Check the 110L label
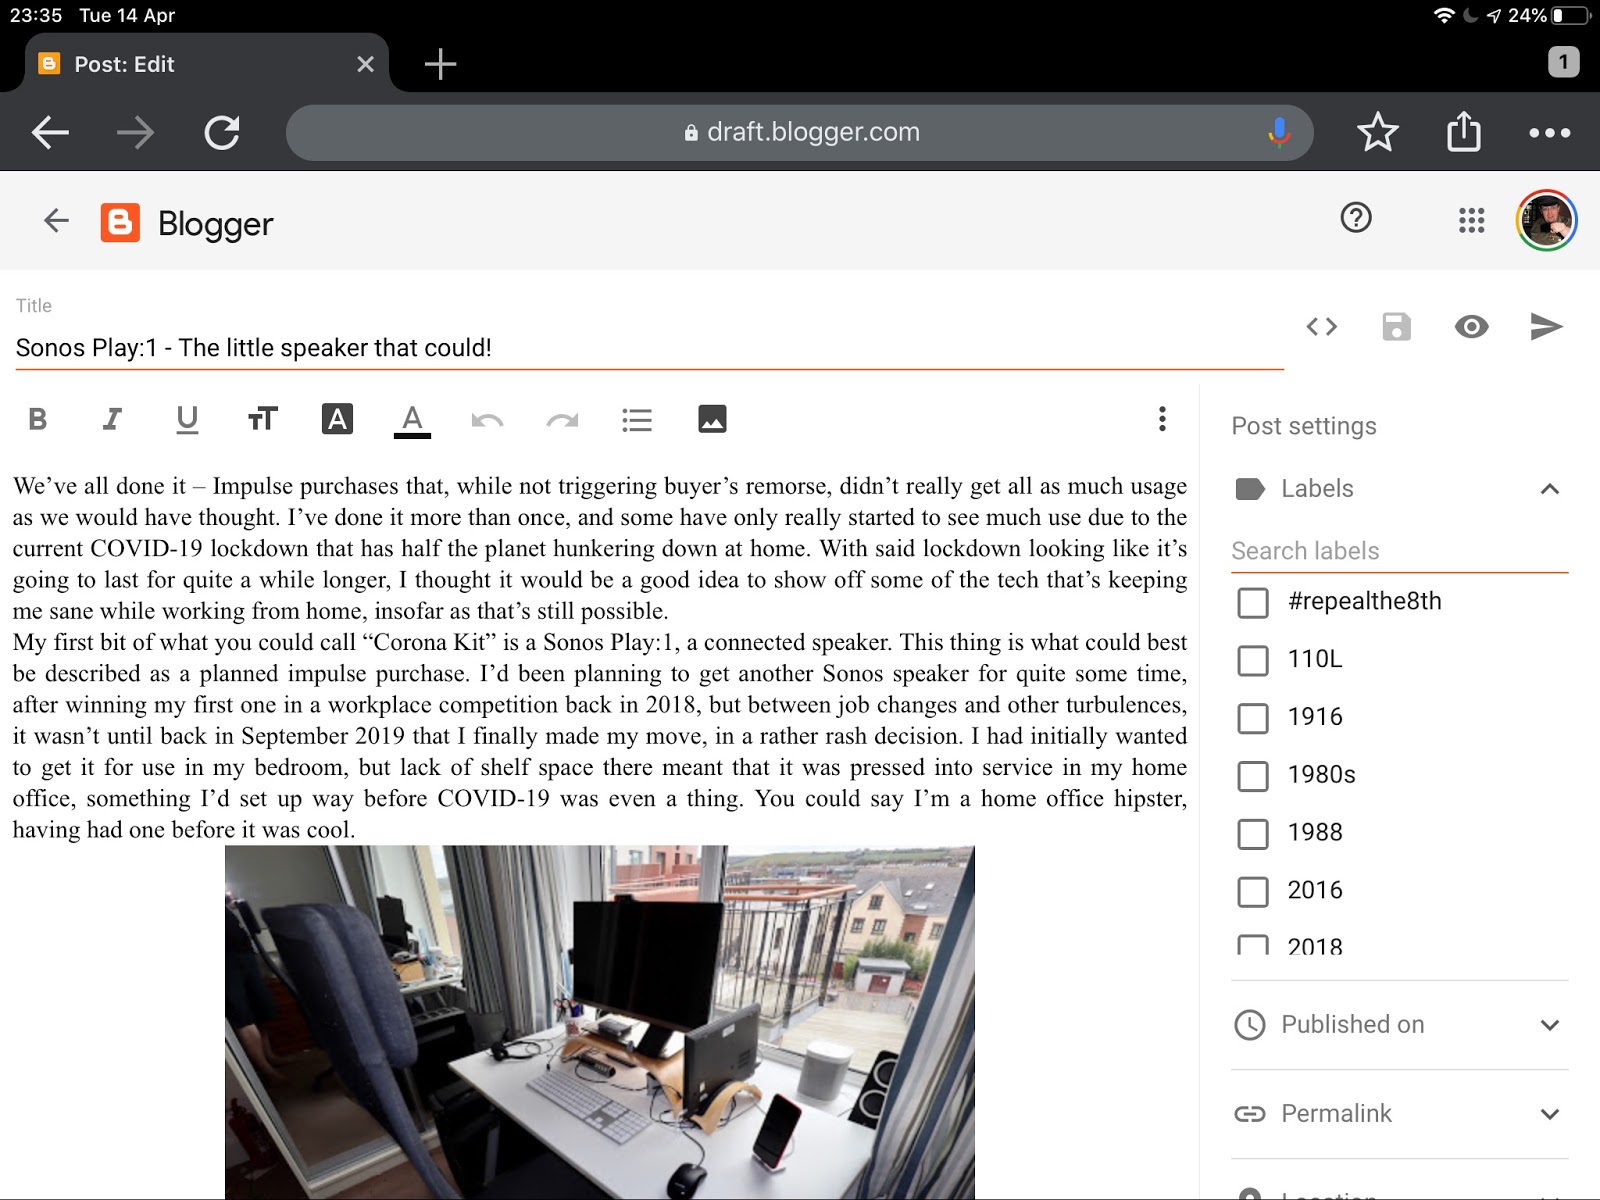 pyautogui.click(x=1253, y=660)
